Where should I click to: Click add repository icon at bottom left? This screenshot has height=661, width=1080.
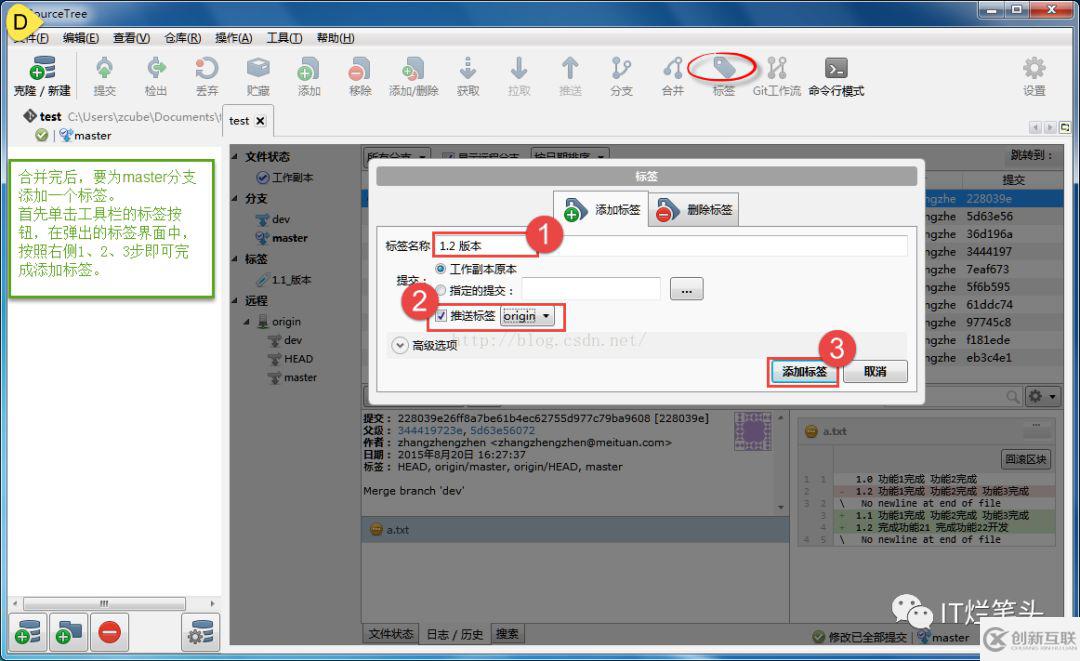point(28,632)
